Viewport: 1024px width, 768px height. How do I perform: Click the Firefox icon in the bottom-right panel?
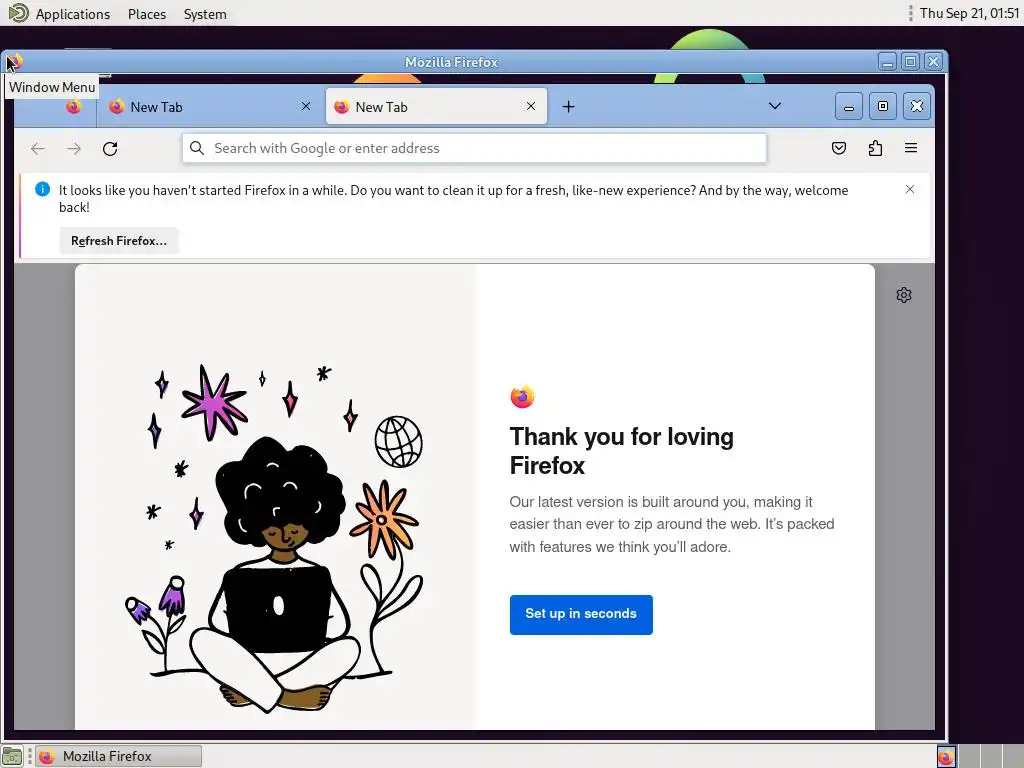click(x=946, y=757)
